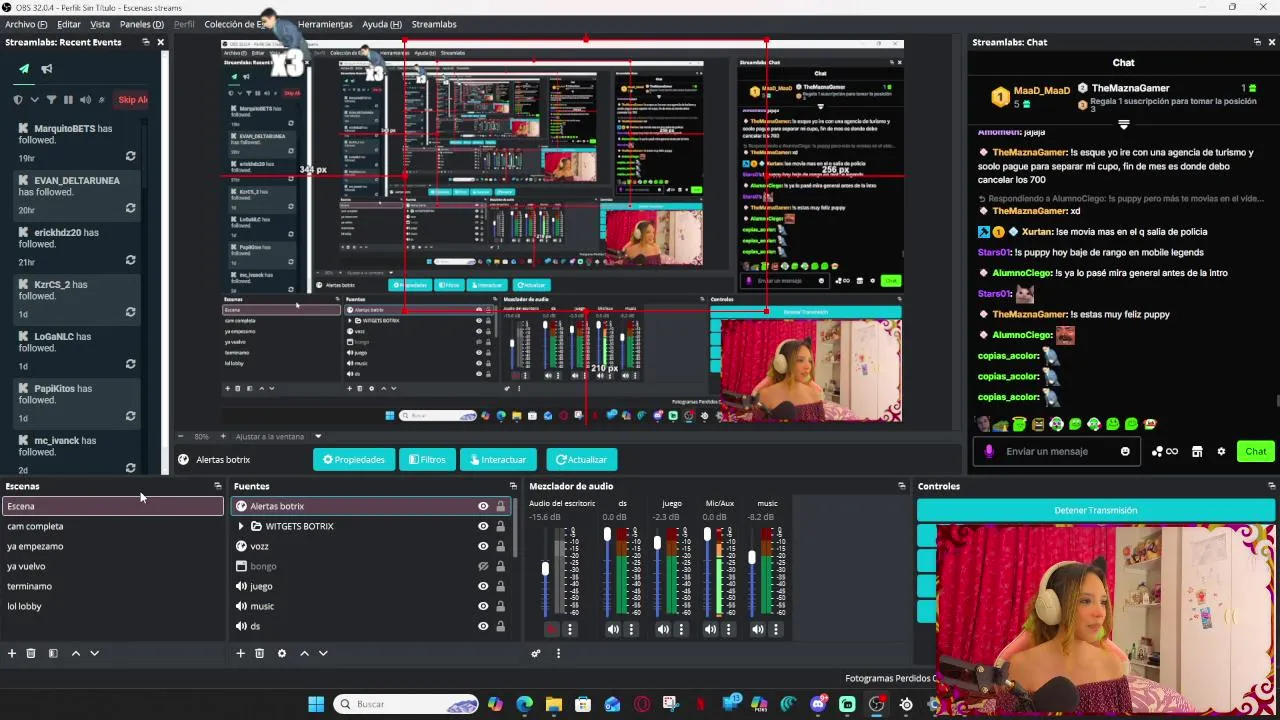Viewport: 1280px width, 720px height.
Task: Undock the Escenas panel
Action: (x=217, y=486)
